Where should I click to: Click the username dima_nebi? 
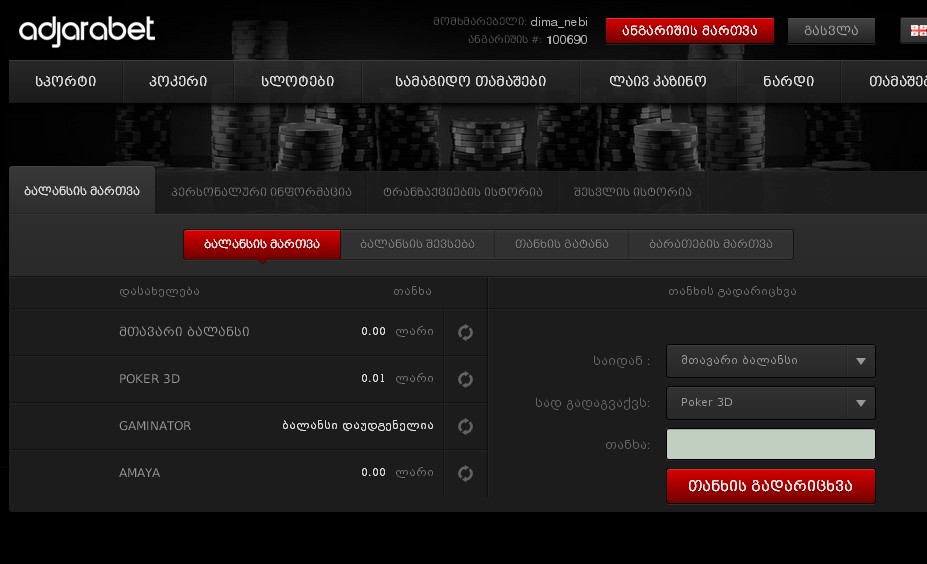(559, 22)
